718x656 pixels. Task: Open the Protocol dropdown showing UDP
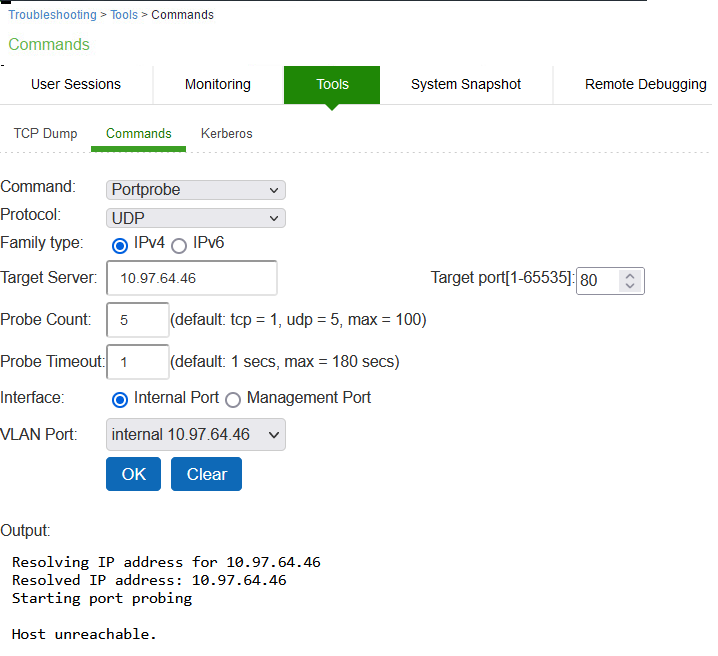(x=196, y=218)
